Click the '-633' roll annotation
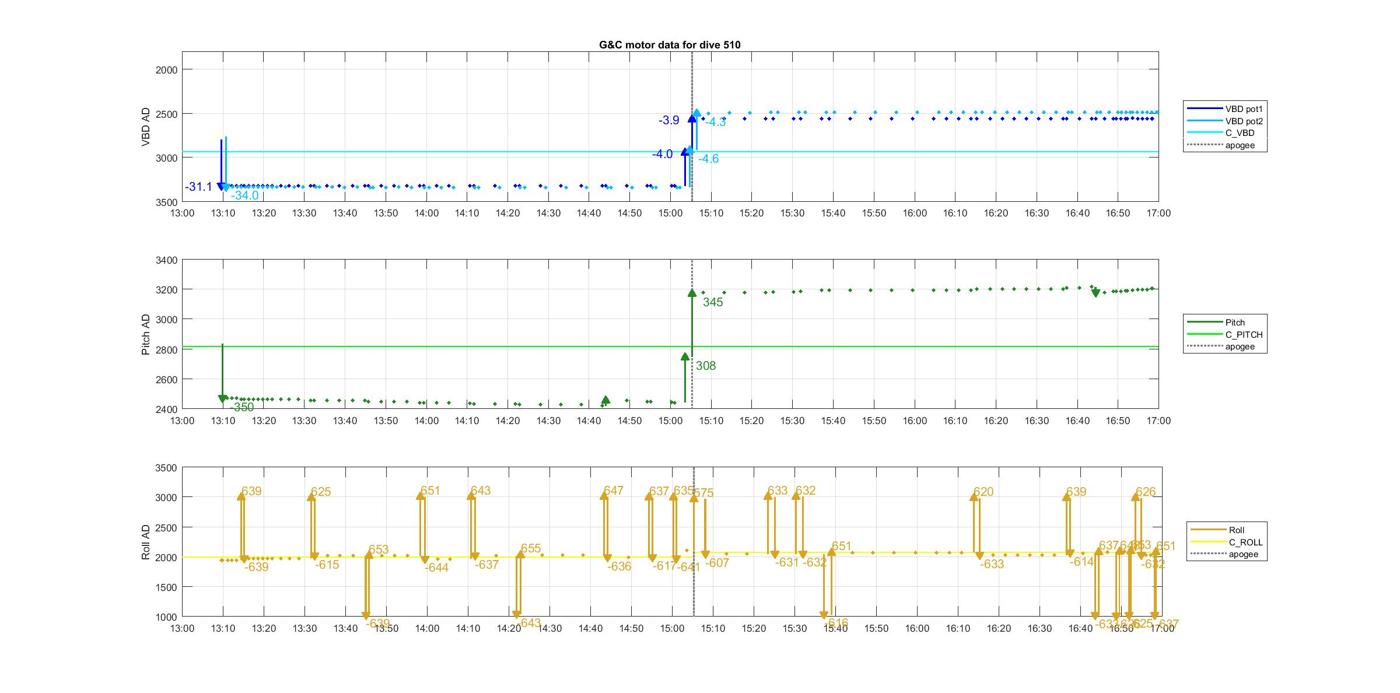1400x693 pixels. click(992, 565)
